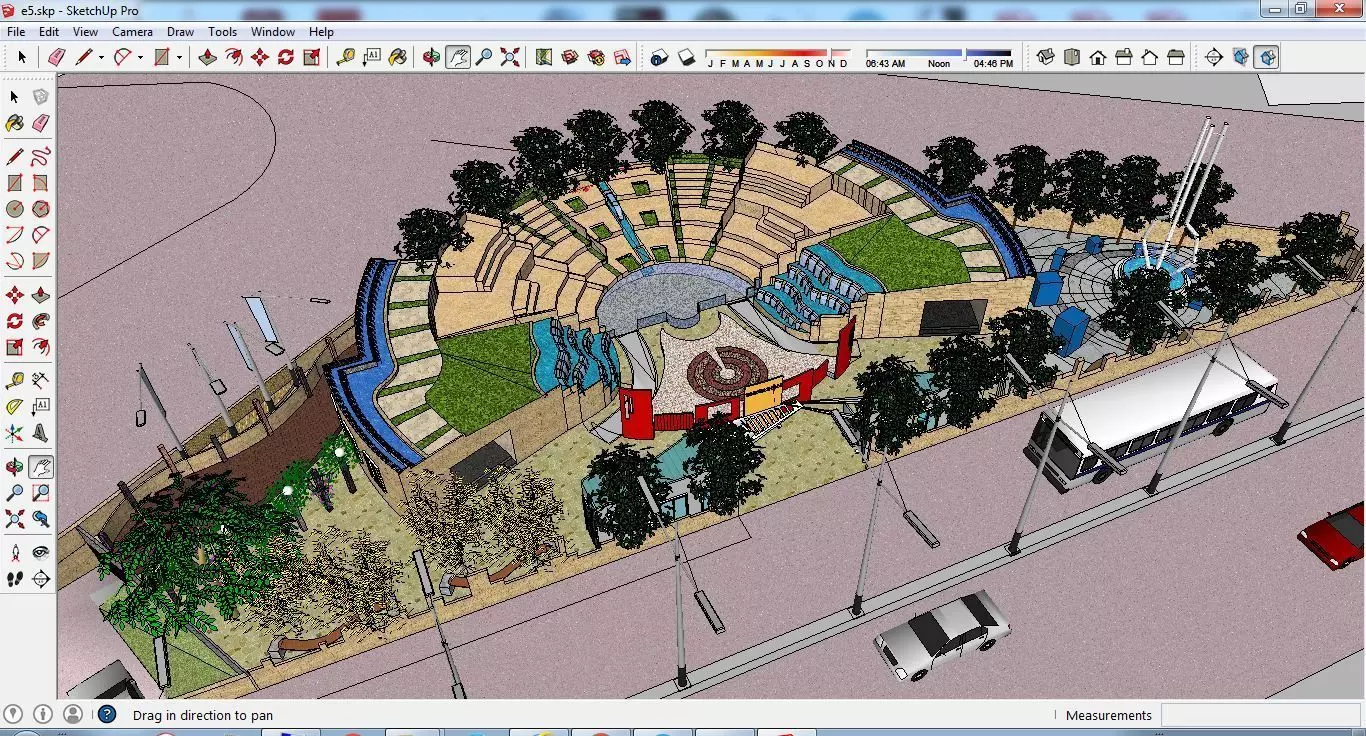The width and height of the screenshot is (1366, 736).
Task: Select the Look Around eye tool
Action: tap(40, 553)
